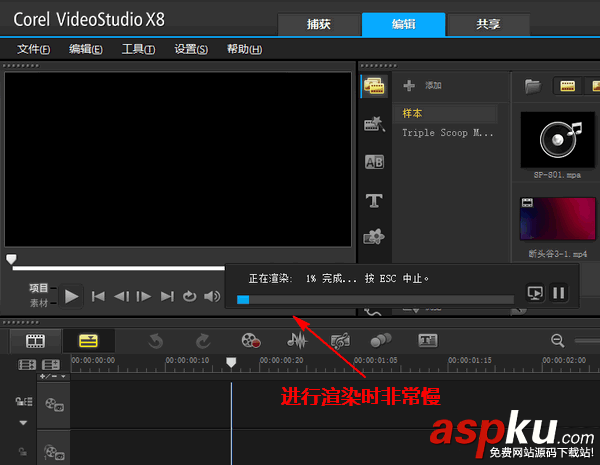
Task: Select 素材 (Clip) play mode
Action: (x=38, y=303)
